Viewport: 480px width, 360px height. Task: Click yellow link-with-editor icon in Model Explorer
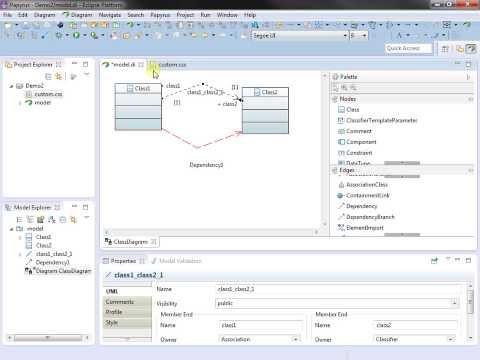point(73,219)
